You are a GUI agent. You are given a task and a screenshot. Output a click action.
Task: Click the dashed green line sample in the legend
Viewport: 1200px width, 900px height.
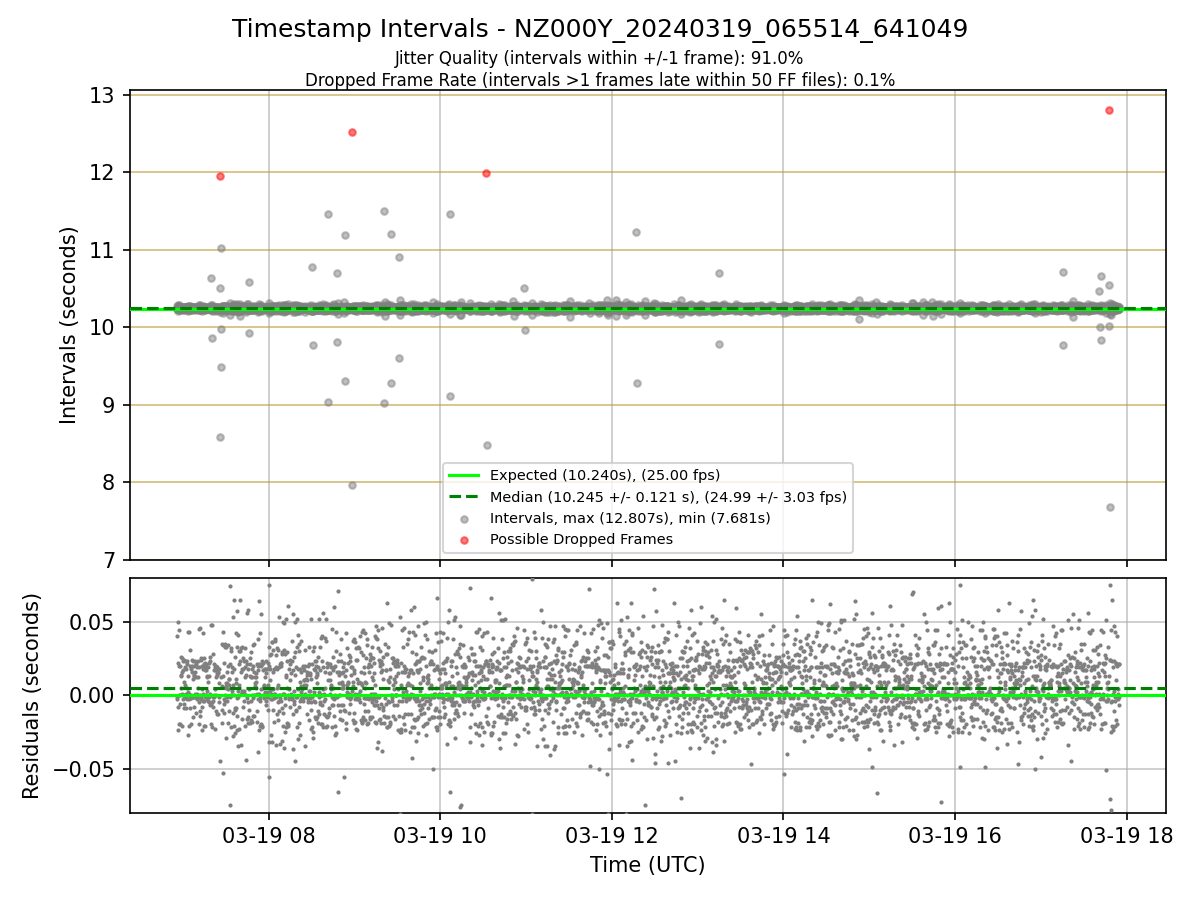click(x=465, y=496)
